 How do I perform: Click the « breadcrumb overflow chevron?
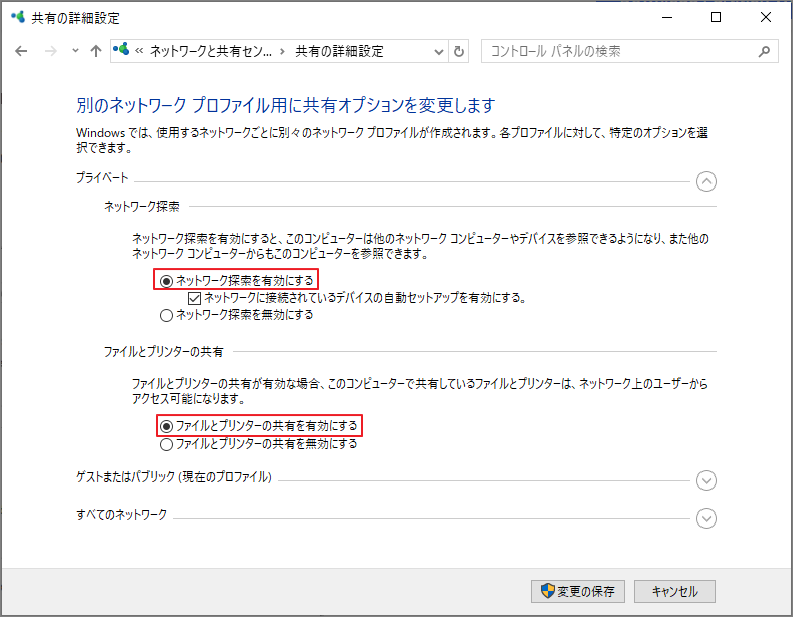click(139, 51)
